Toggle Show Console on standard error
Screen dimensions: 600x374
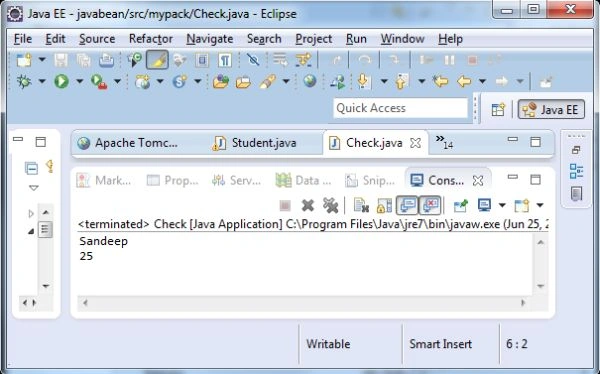pos(430,206)
